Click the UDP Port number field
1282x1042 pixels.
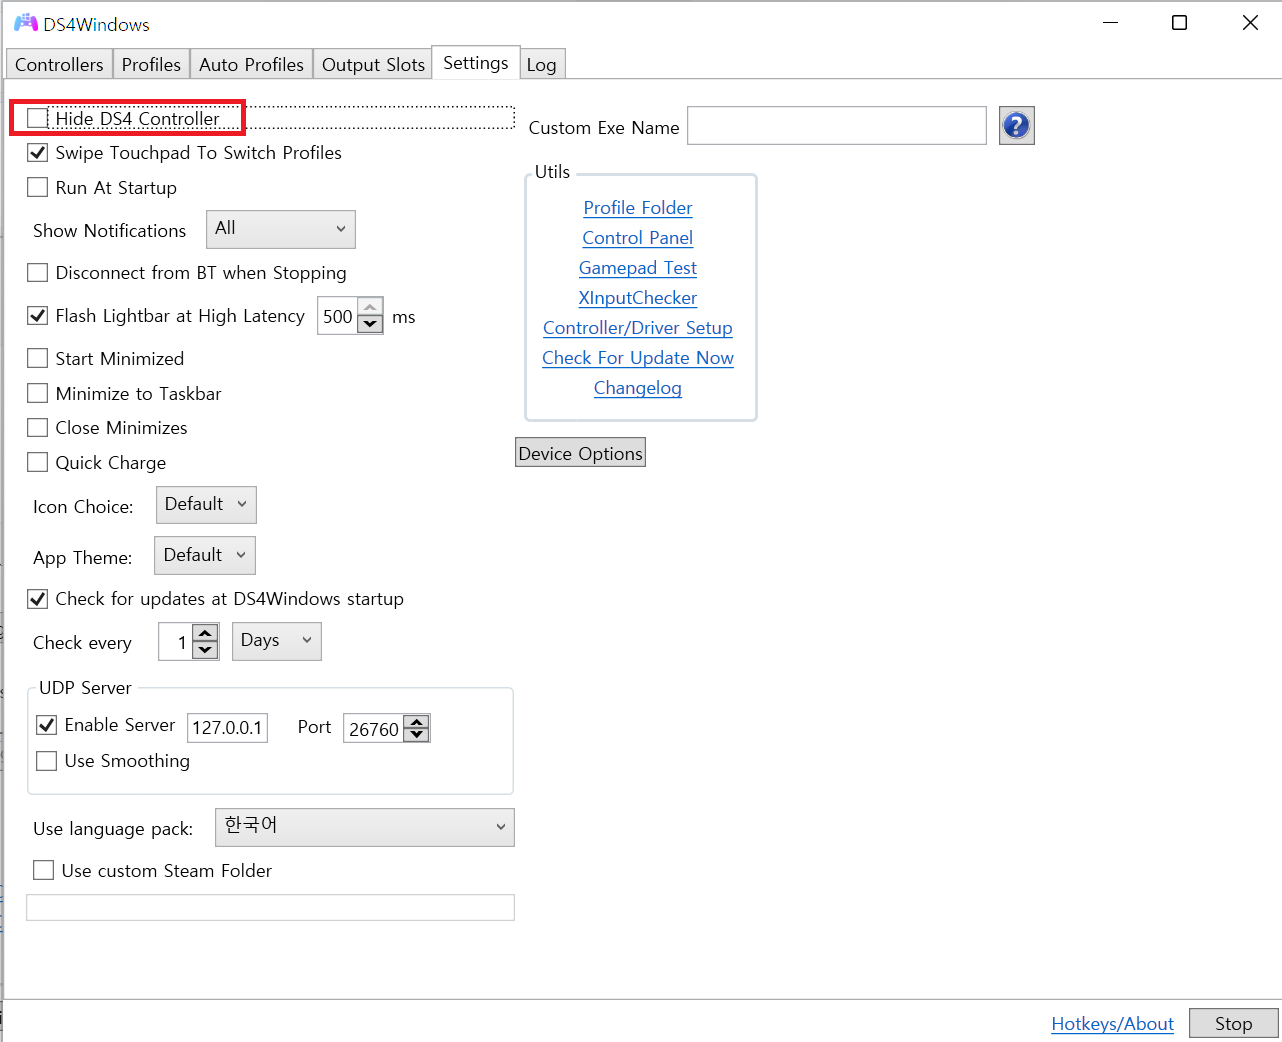click(374, 728)
